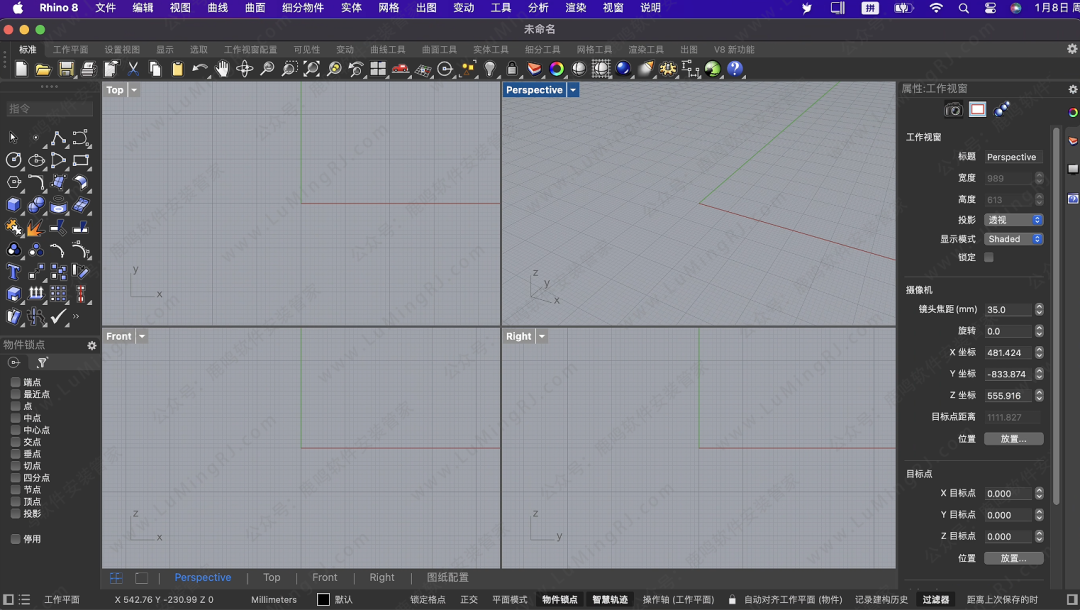Open the 投影 projection dropdown

tap(1014, 219)
